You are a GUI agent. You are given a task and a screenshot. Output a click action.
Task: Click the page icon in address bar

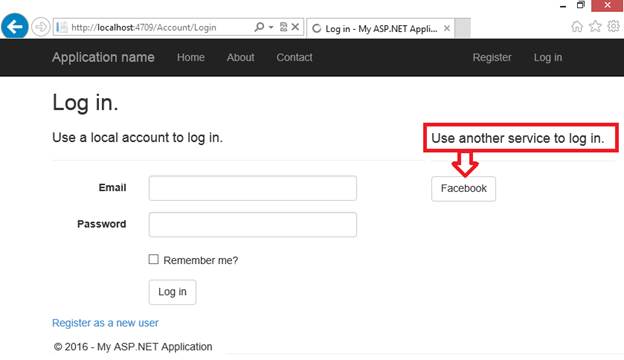pyautogui.click(x=61, y=27)
